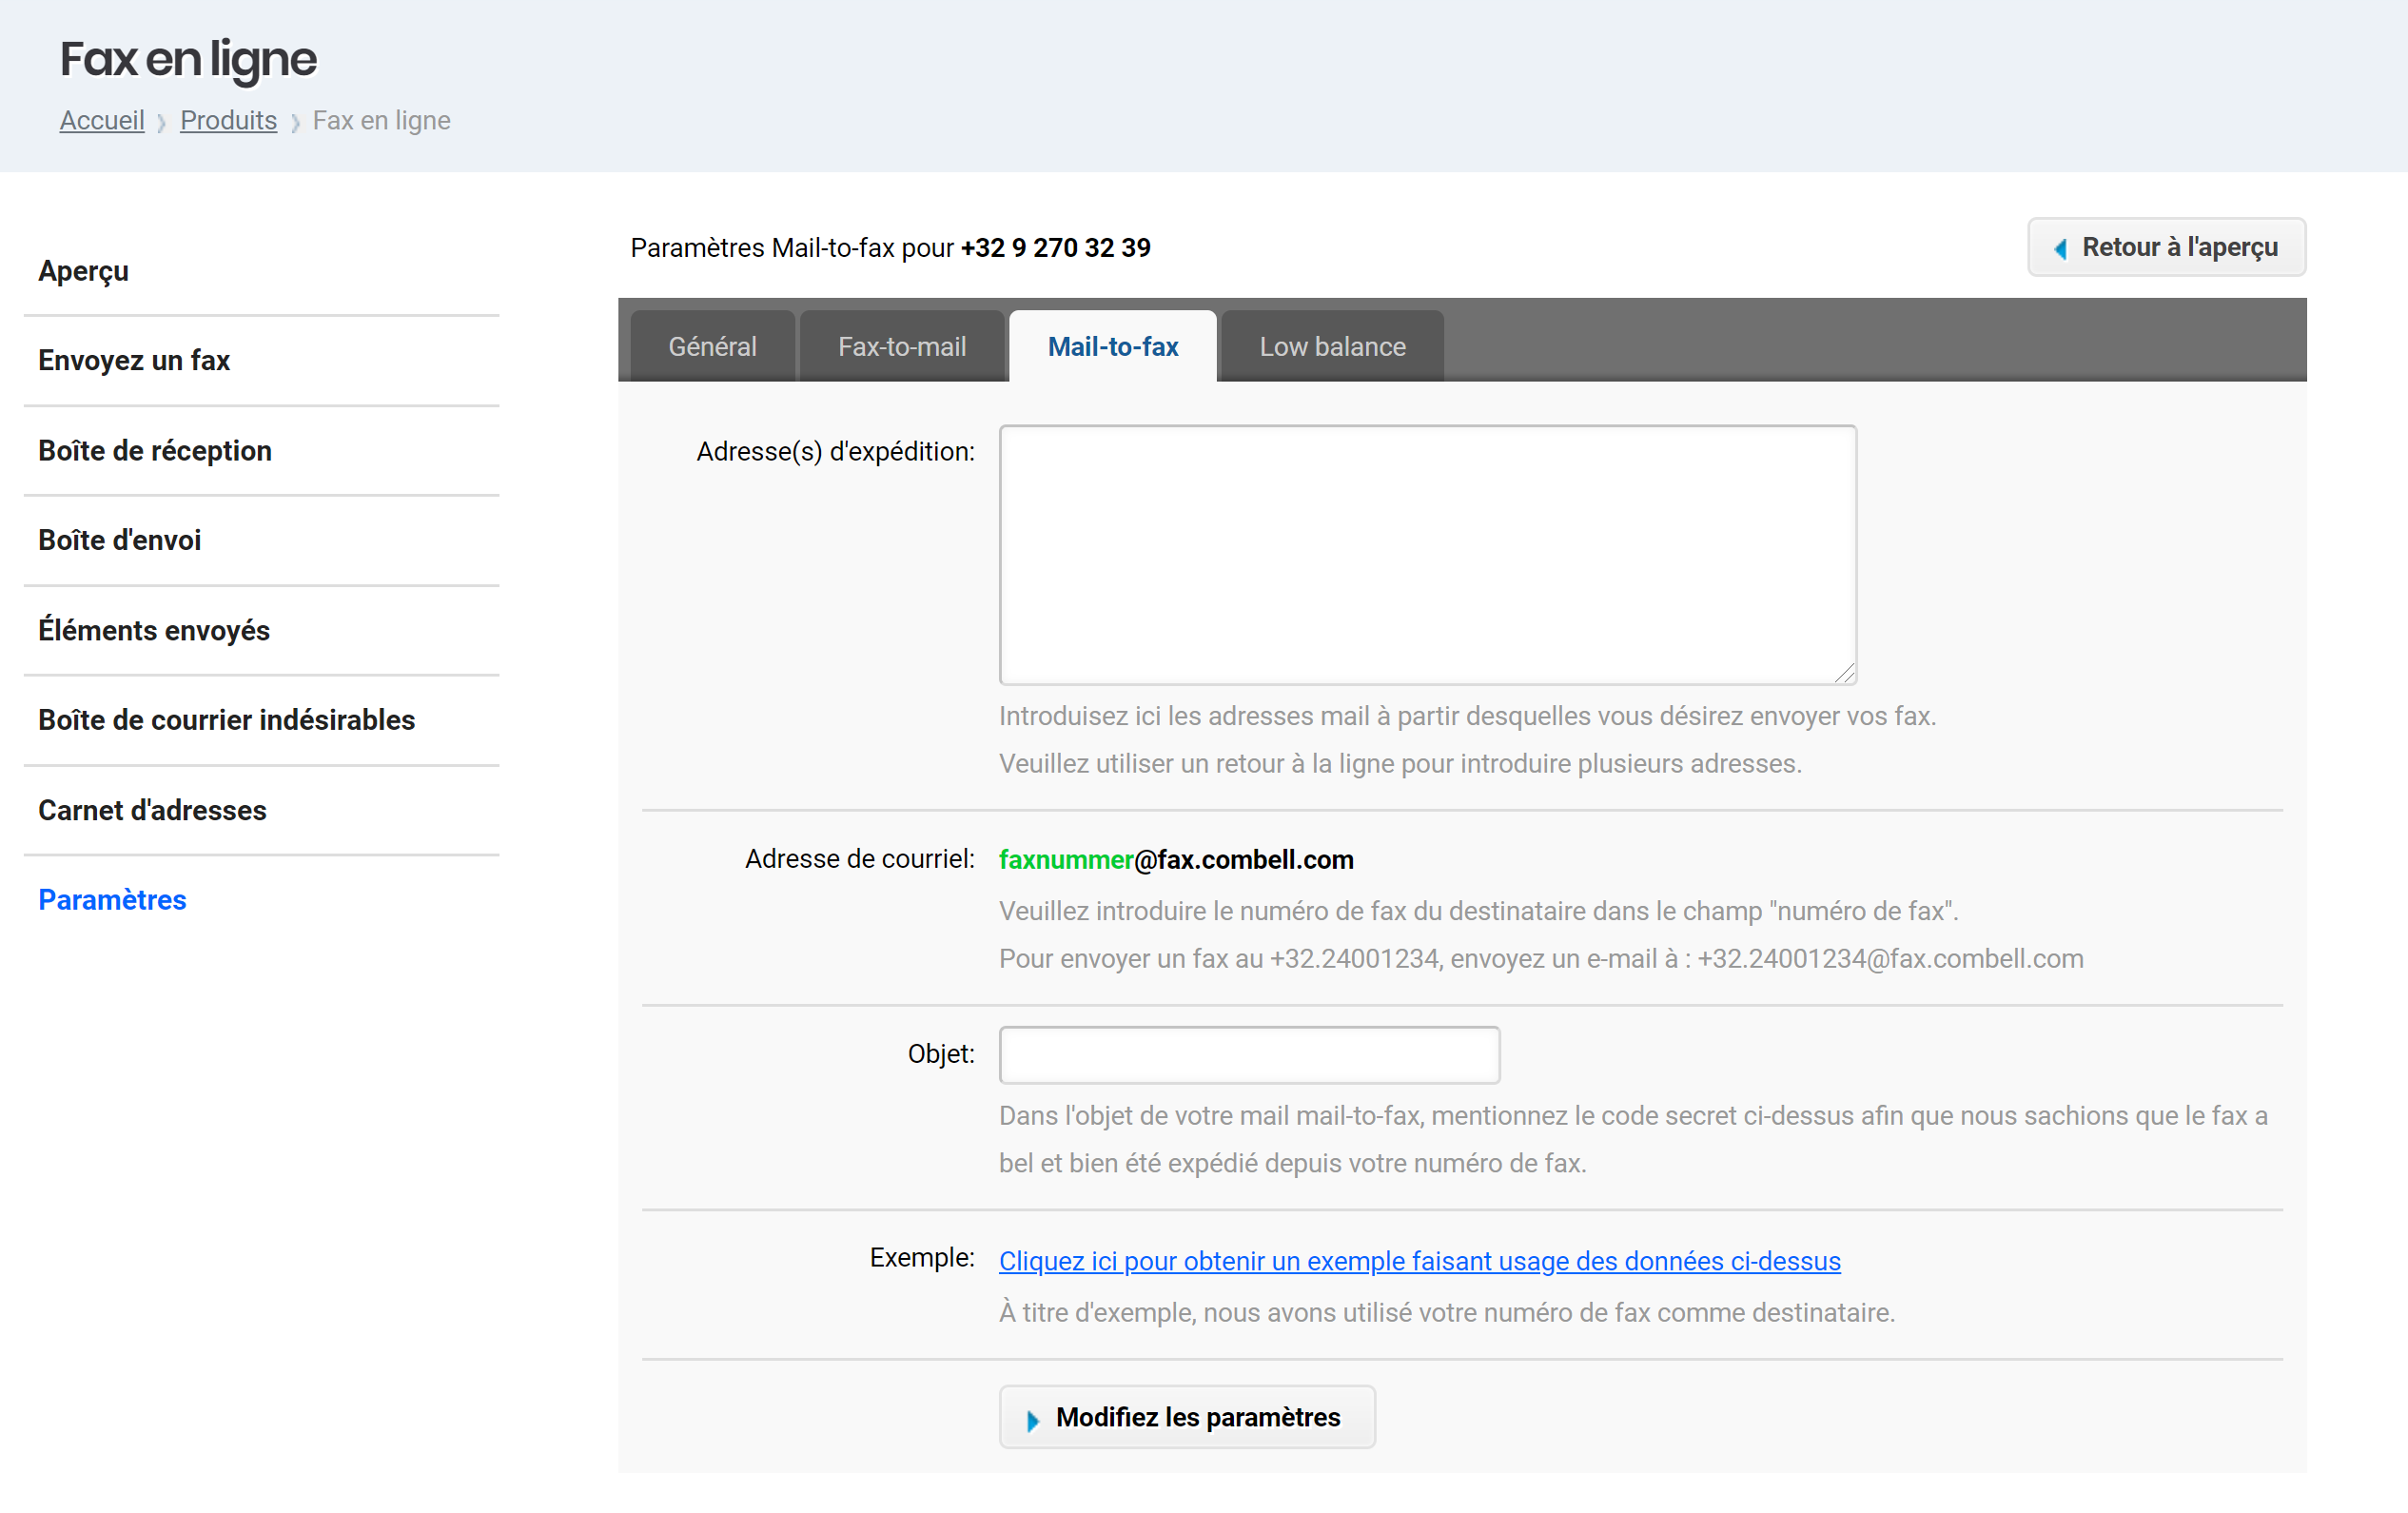Switch to the Général tab
Viewport: 2408px width, 1513px height.
pos(712,347)
